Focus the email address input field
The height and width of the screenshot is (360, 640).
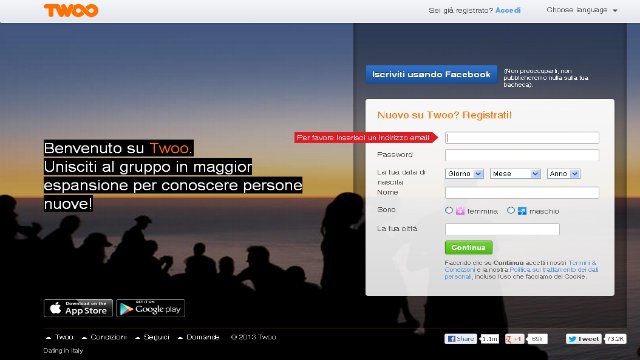[x=522, y=138]
